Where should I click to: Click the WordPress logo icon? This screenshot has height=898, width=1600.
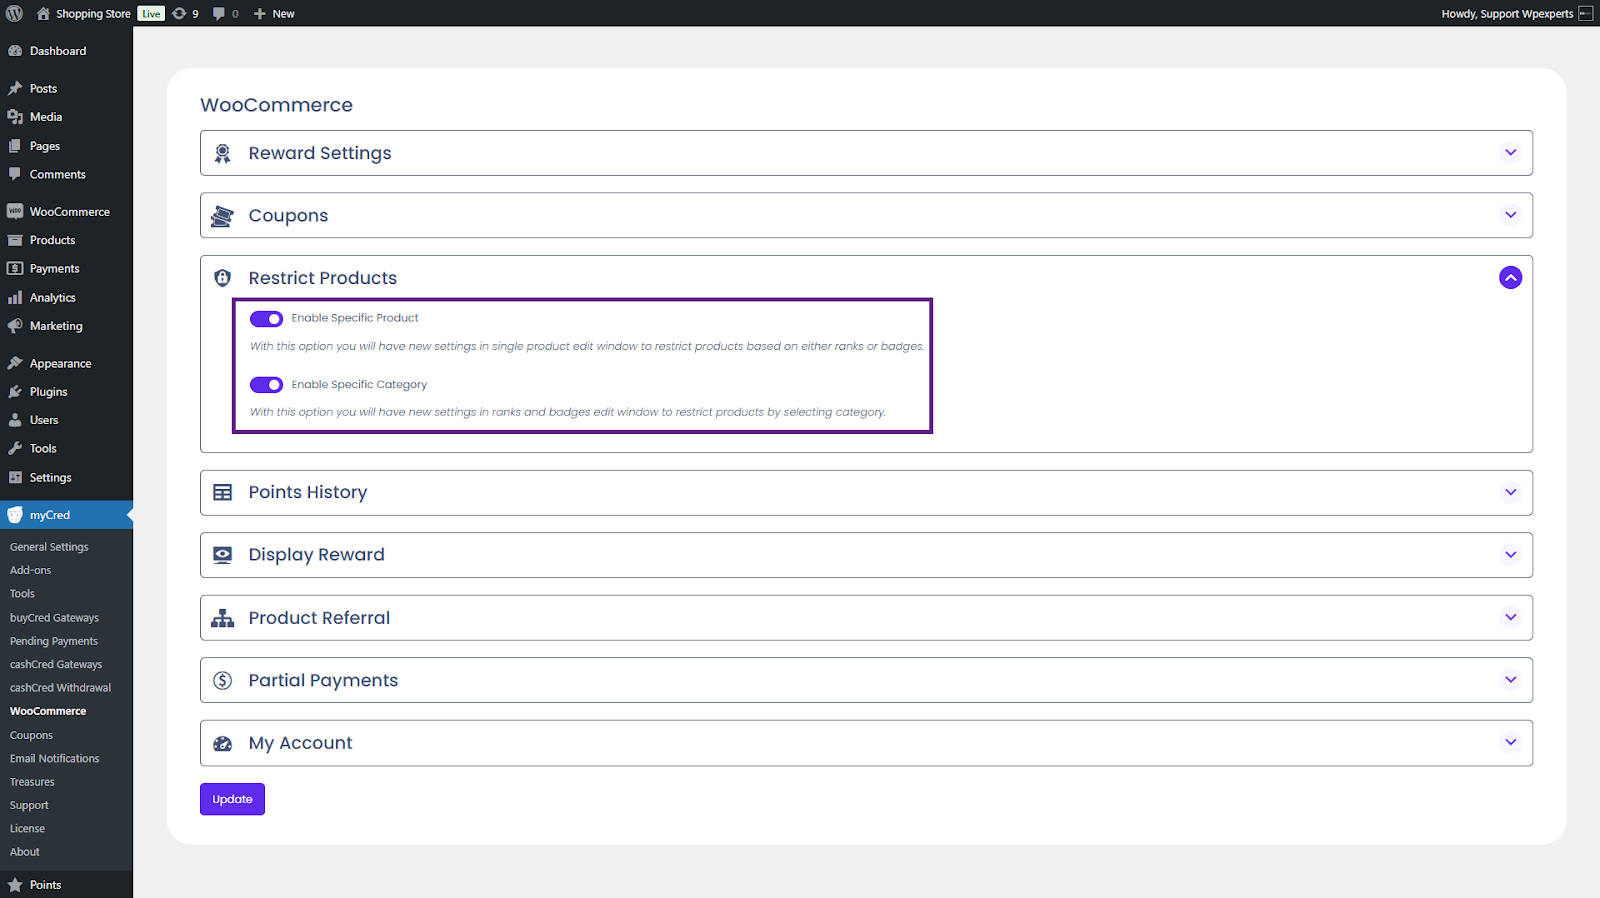(15, 13)
